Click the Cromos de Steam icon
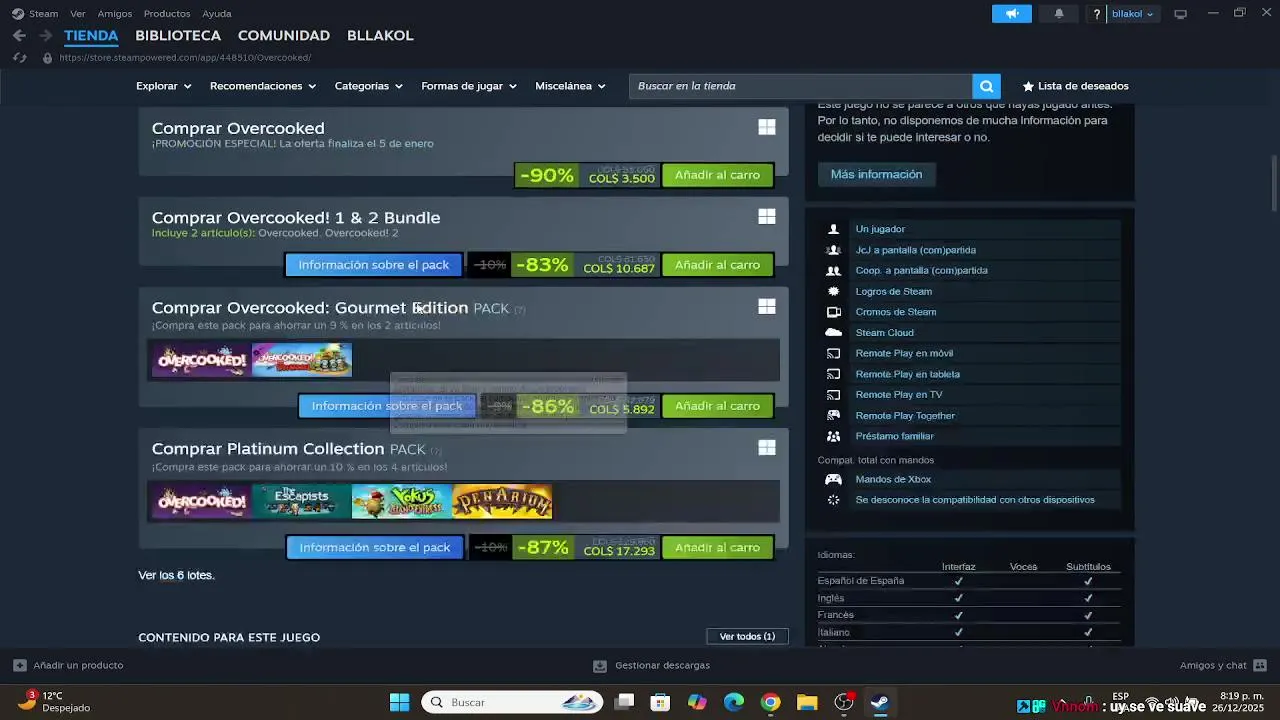This screenshot has height=720, width=1280. pyautogui.click(x=833, y=312)
